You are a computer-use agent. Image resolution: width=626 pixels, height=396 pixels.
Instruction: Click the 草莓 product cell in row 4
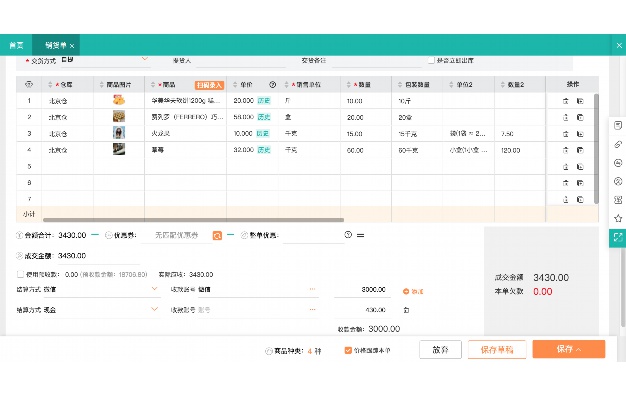click(x=186, y=150)
